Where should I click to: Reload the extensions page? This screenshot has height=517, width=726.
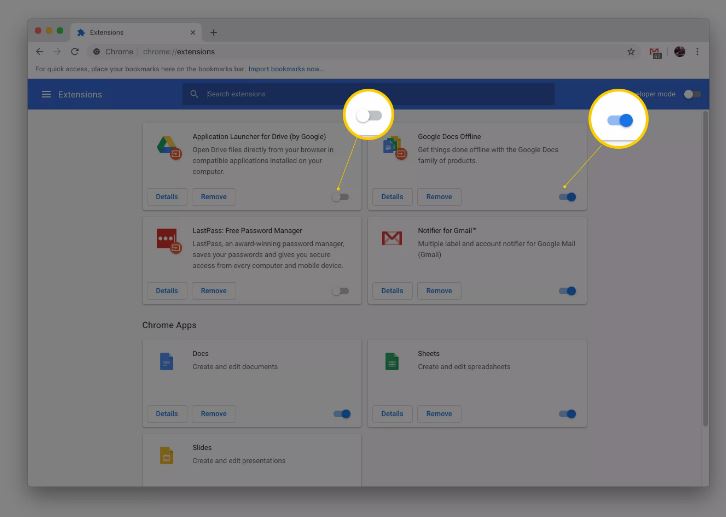pyautogui.click(x=75, y=51)
